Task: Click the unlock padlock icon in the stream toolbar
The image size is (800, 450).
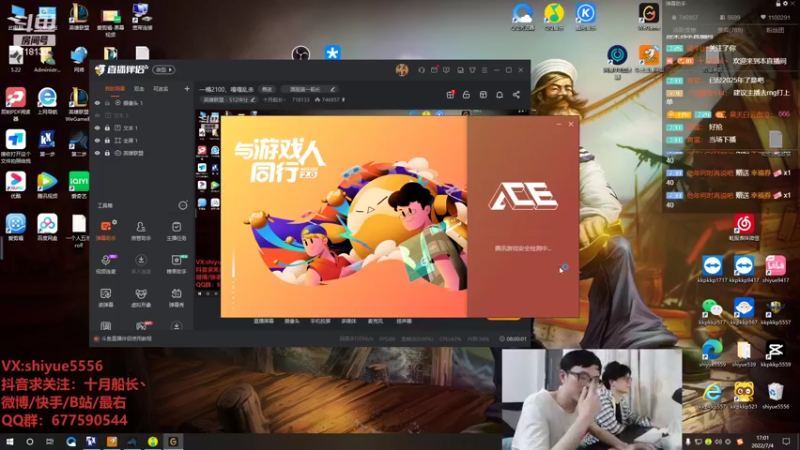Action: (x=466, y=94)
